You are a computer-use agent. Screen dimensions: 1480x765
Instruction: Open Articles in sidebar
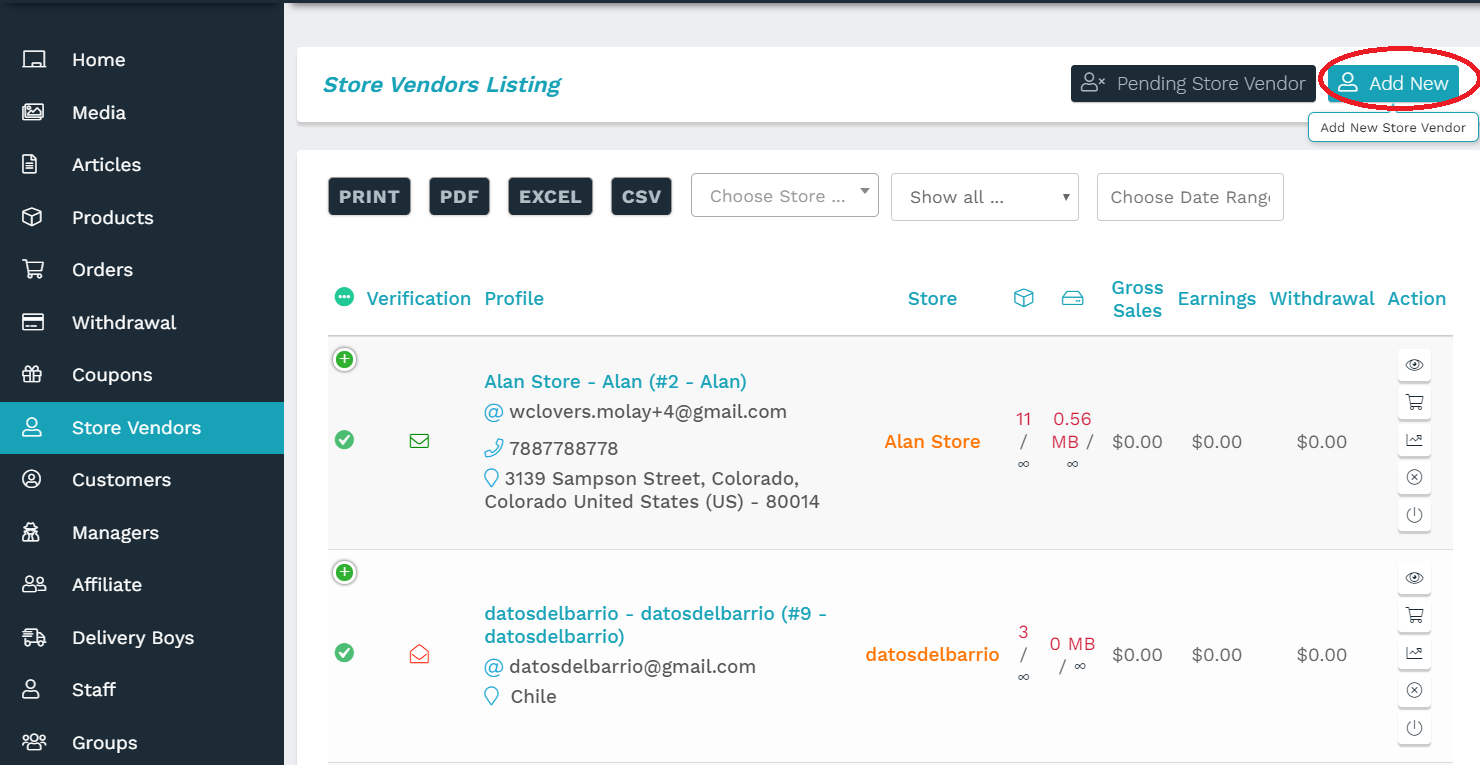click(x=142, y=165)
